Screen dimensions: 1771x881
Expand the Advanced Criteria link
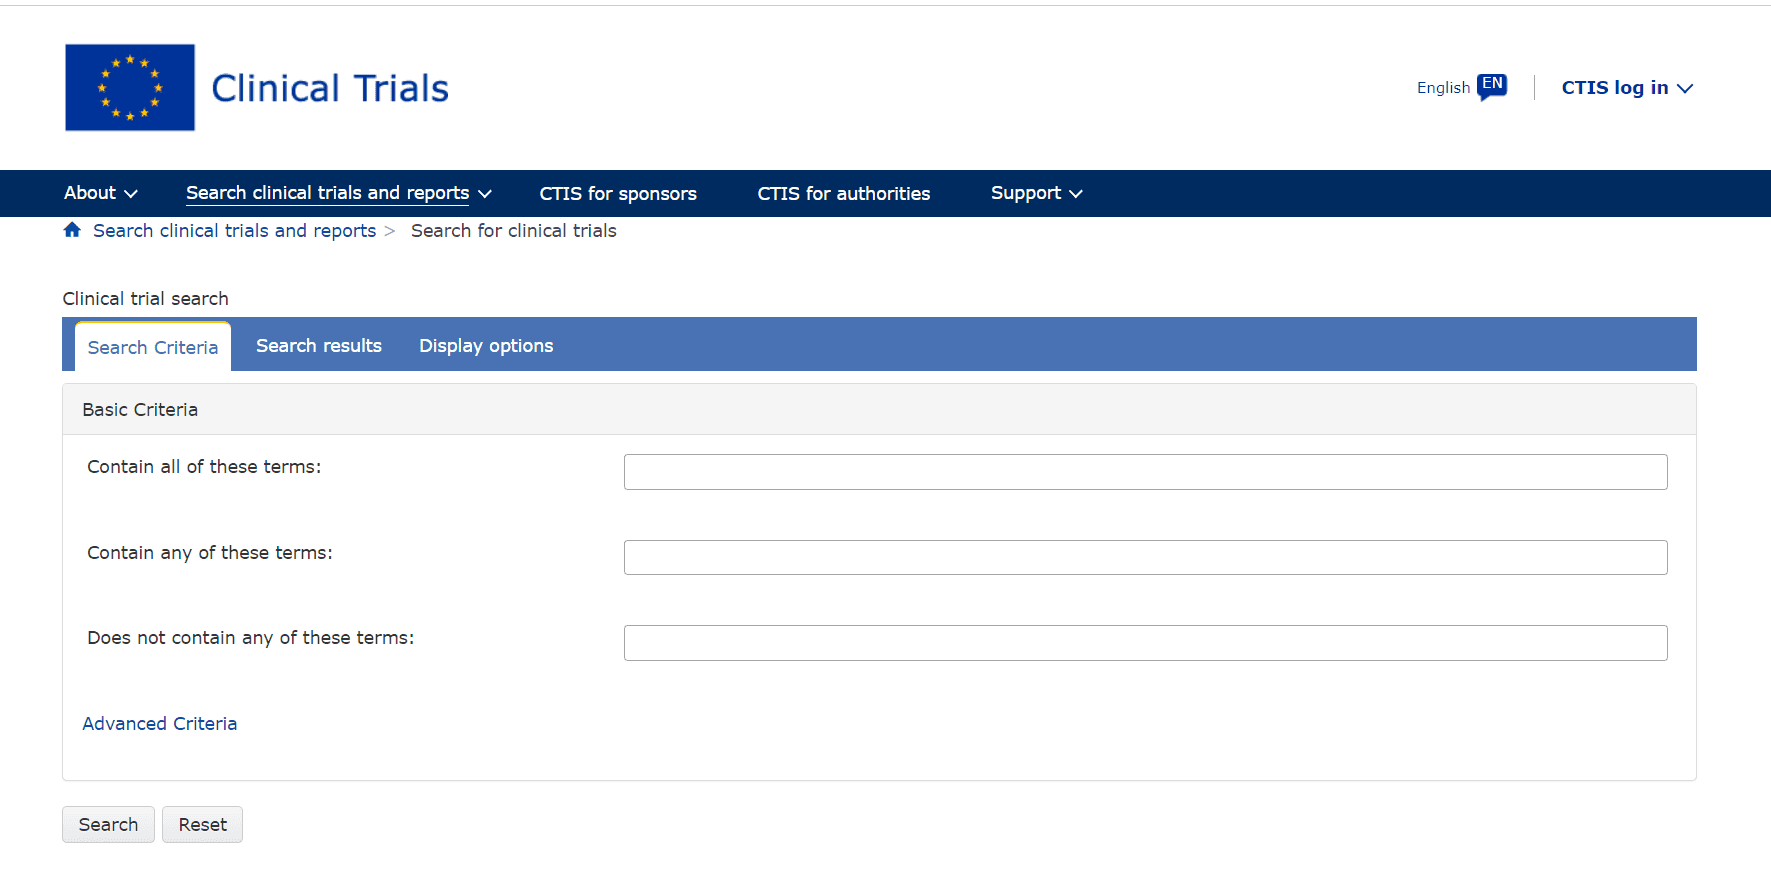tap(160, 724)
